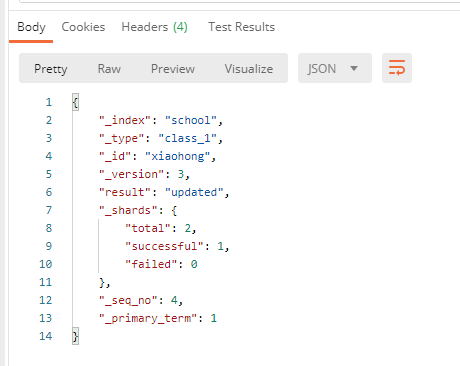The height and width of the screenshot is (366, 460).
Task: Click the opening brace on line 1
Action: click(75, 102)
